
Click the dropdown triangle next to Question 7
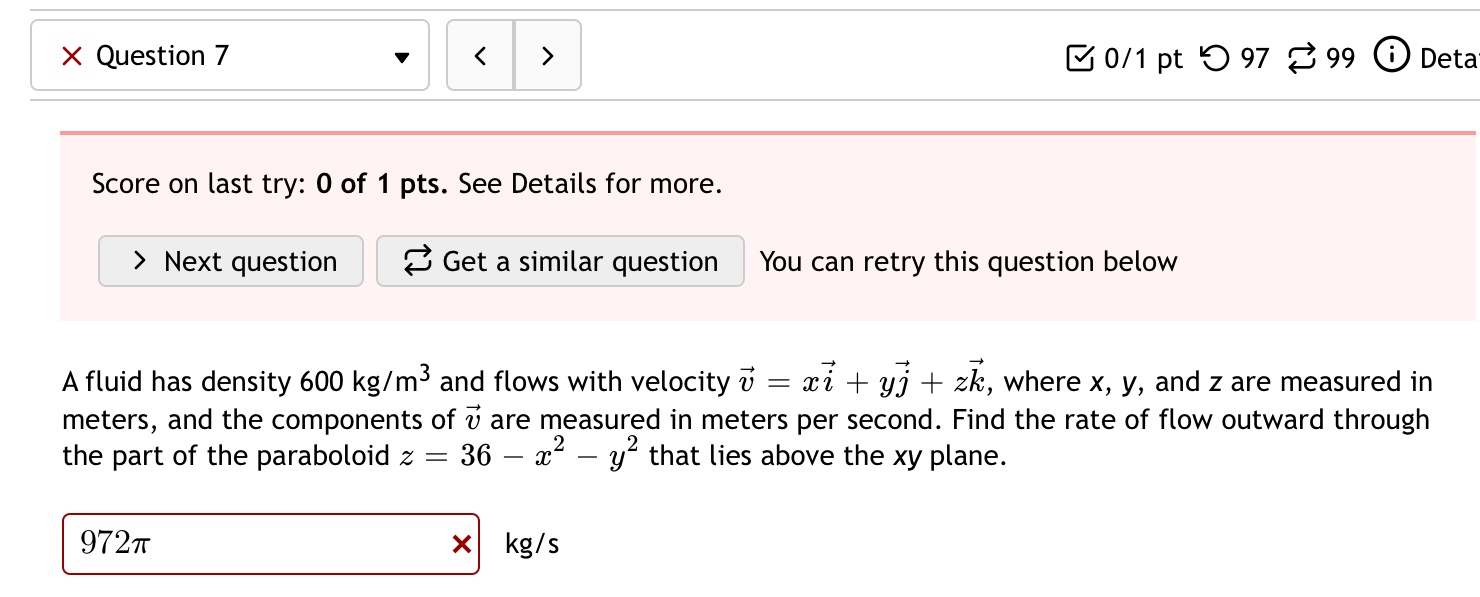400,57
